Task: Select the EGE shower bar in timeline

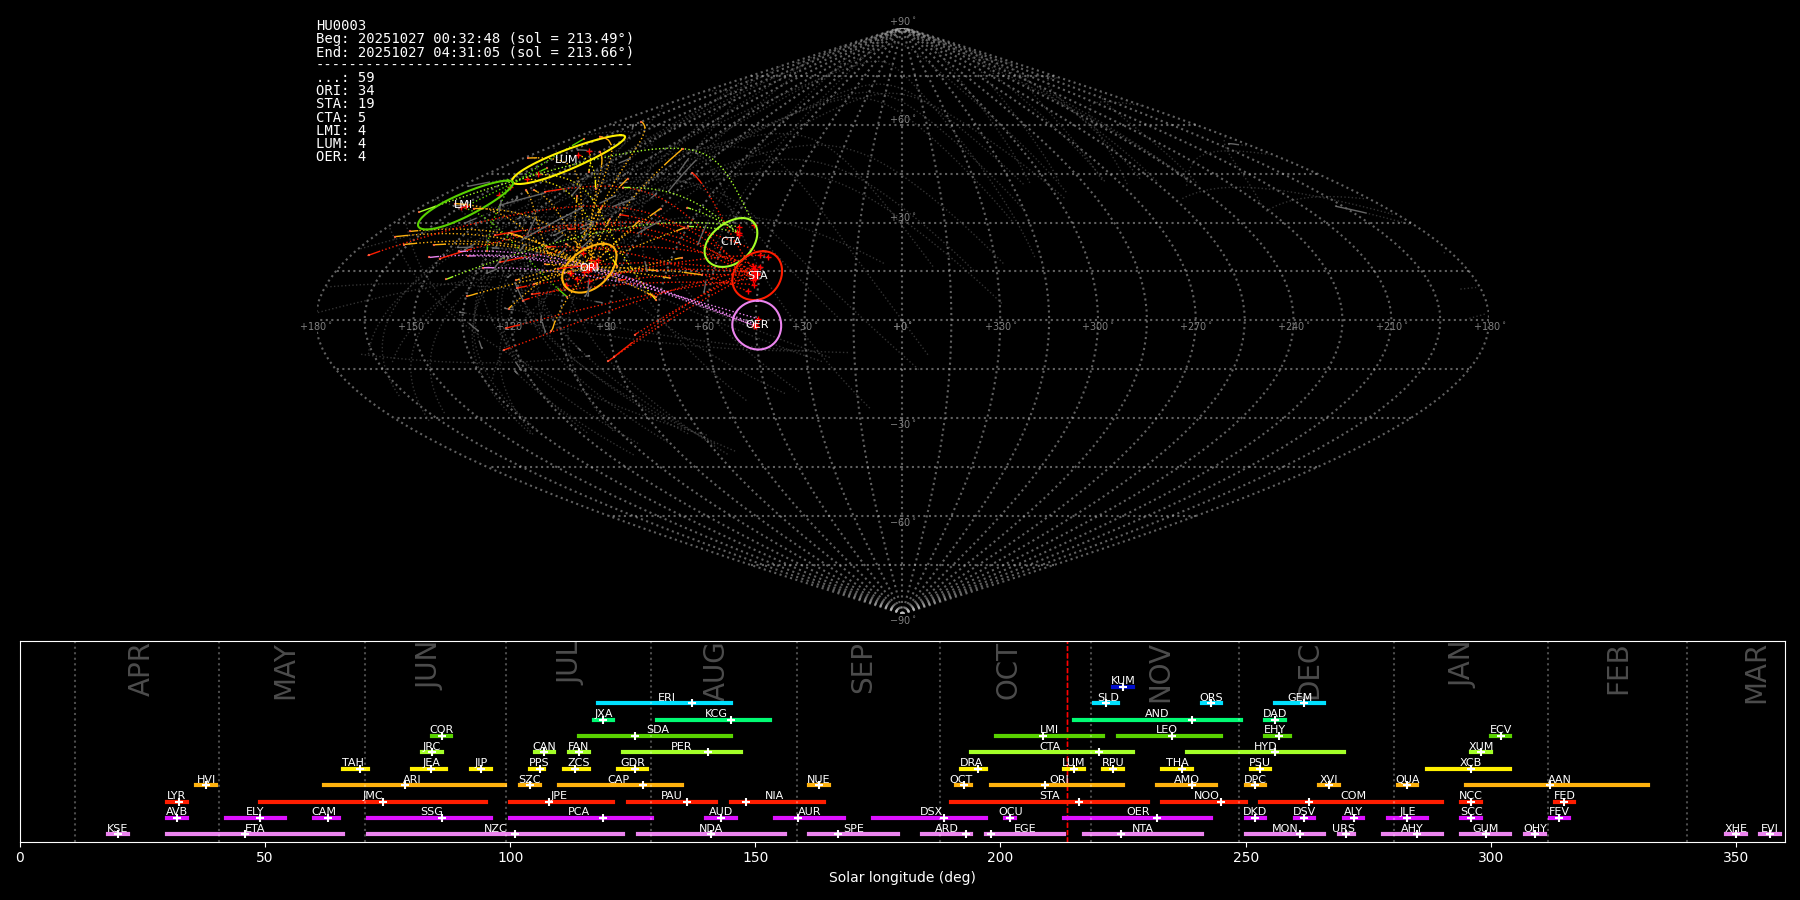Action: pos(1025,834)
